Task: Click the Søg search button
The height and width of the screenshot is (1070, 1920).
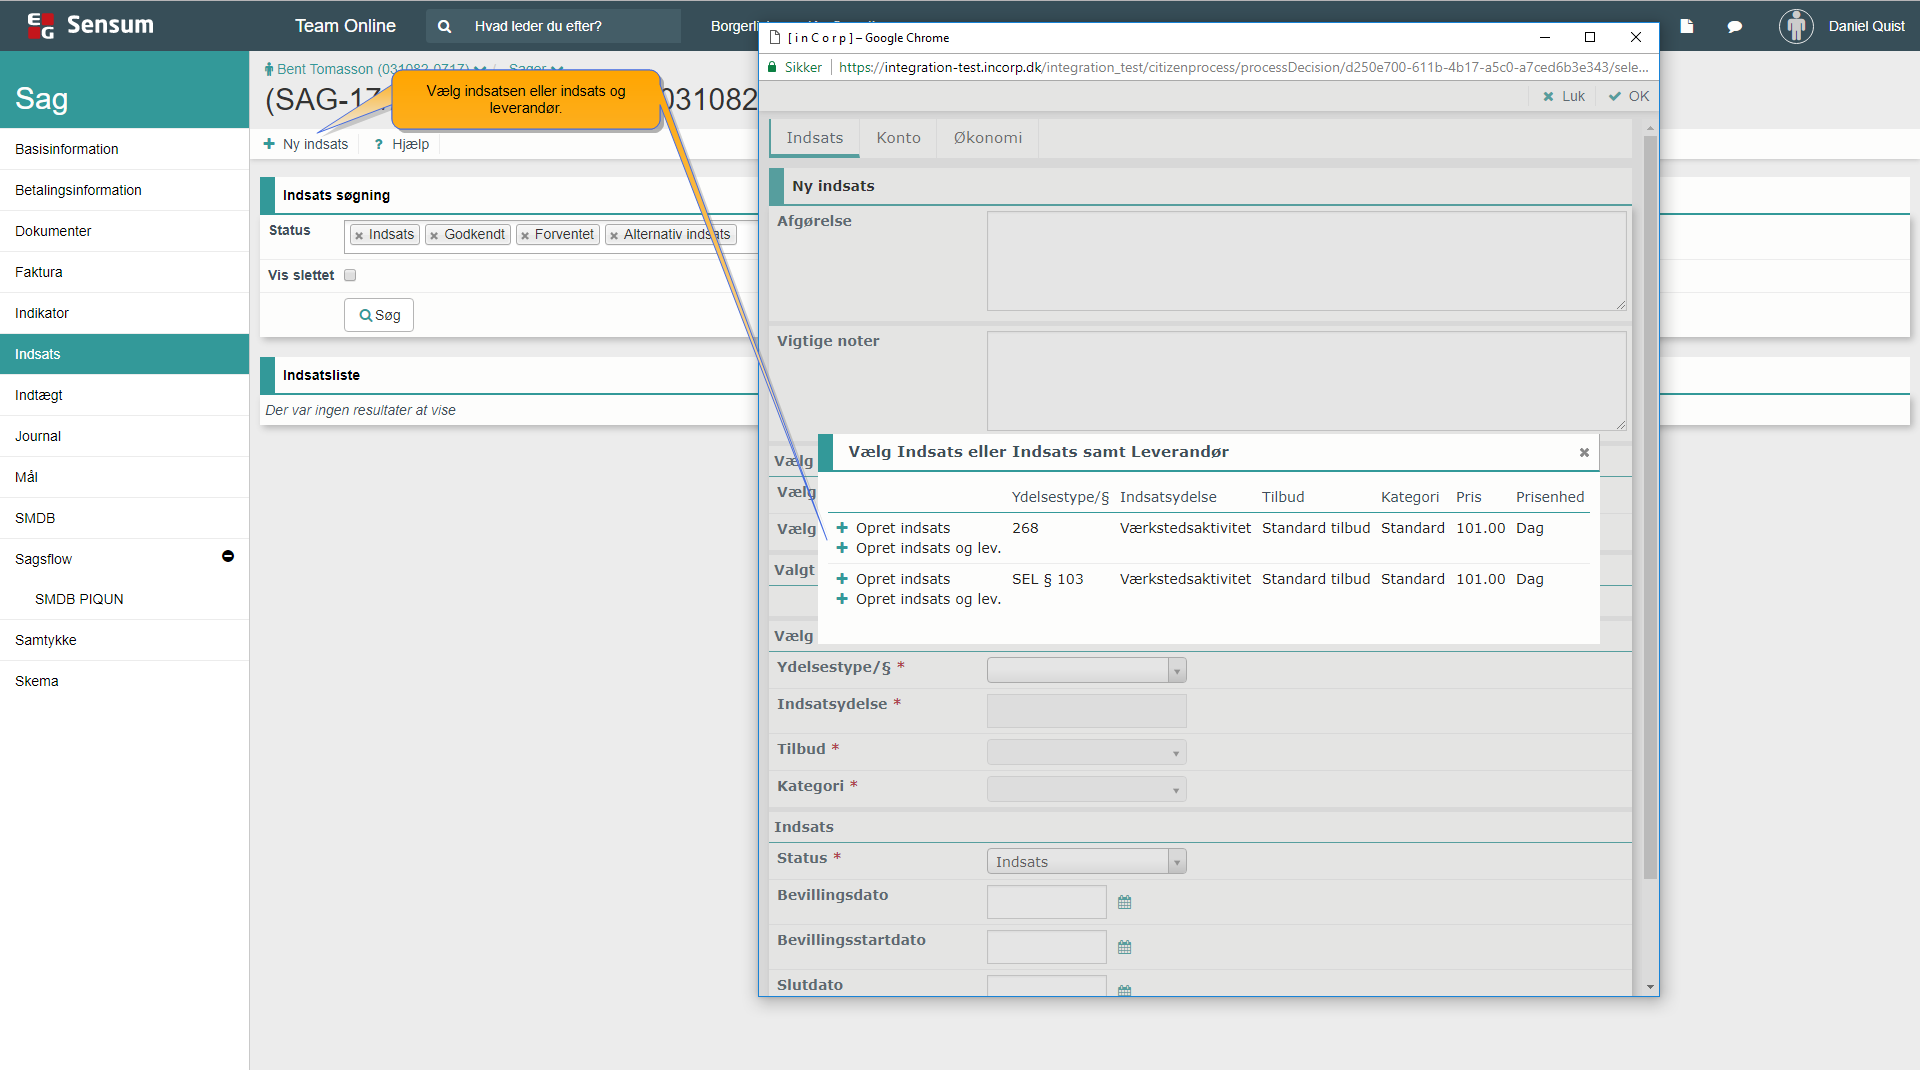Action: pos(379,315)
